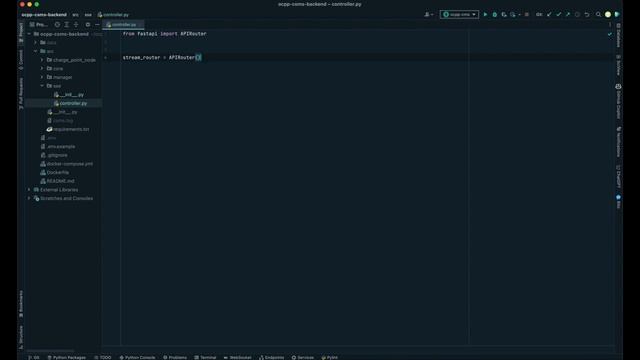Expand External Libraries node
The image size is (640, 360).
coord(29,189)
